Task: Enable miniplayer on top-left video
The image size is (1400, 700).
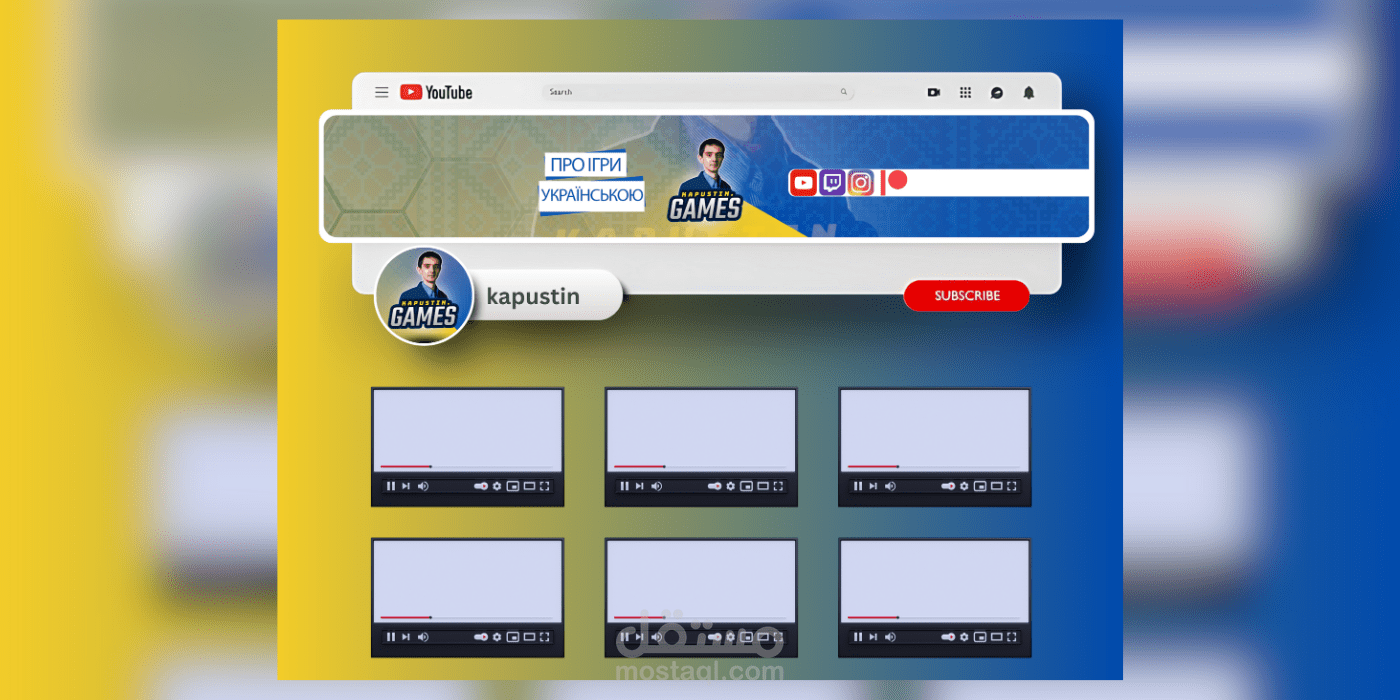Action: click(513, 486)
